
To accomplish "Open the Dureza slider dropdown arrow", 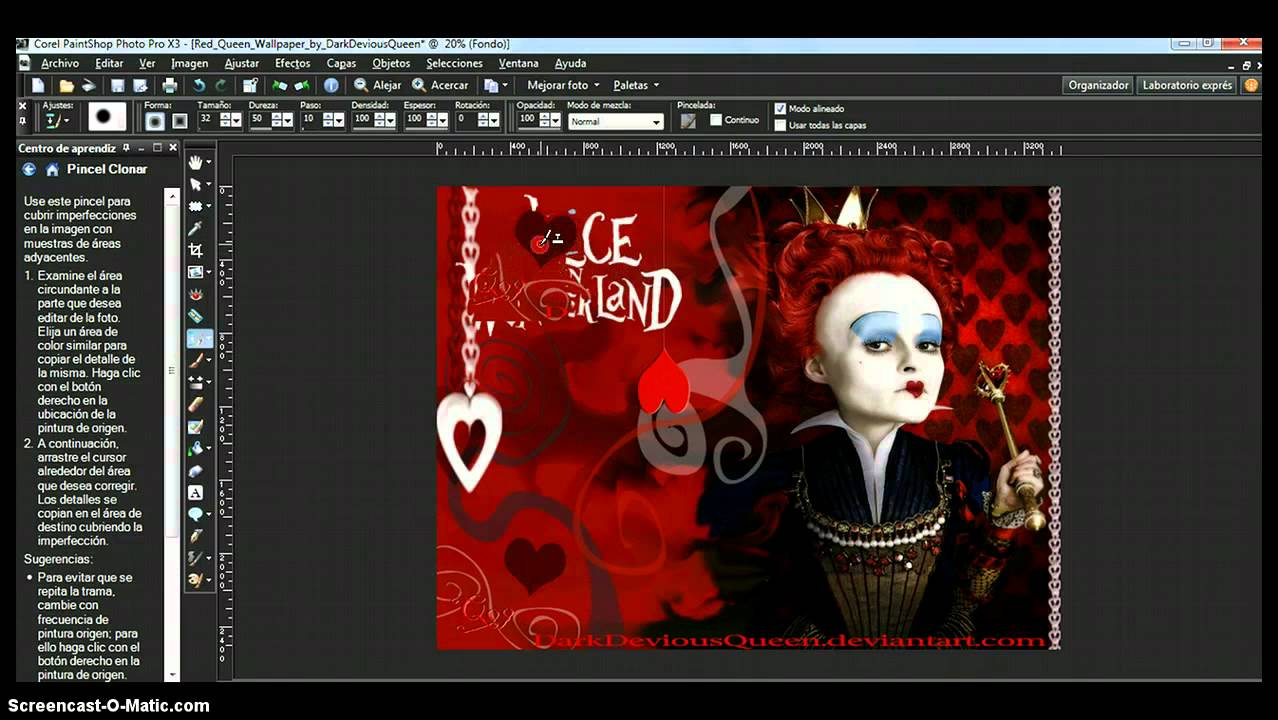I will coord(289,120).
